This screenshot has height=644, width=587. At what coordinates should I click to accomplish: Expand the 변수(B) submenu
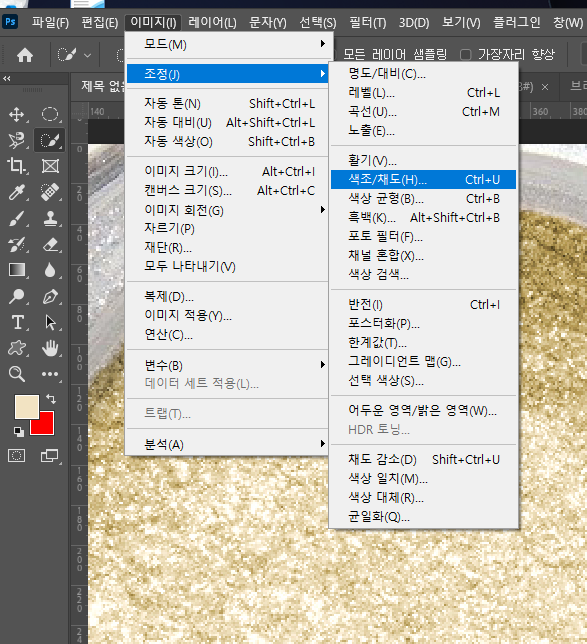coord(228,365)
